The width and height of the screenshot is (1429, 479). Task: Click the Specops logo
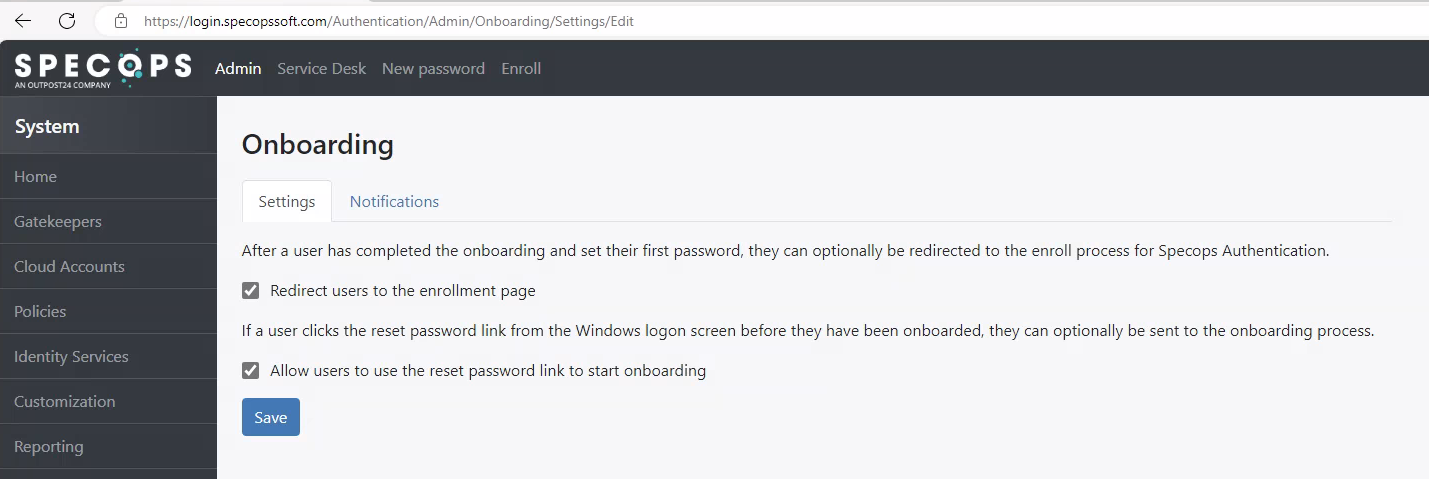point(103,68)
